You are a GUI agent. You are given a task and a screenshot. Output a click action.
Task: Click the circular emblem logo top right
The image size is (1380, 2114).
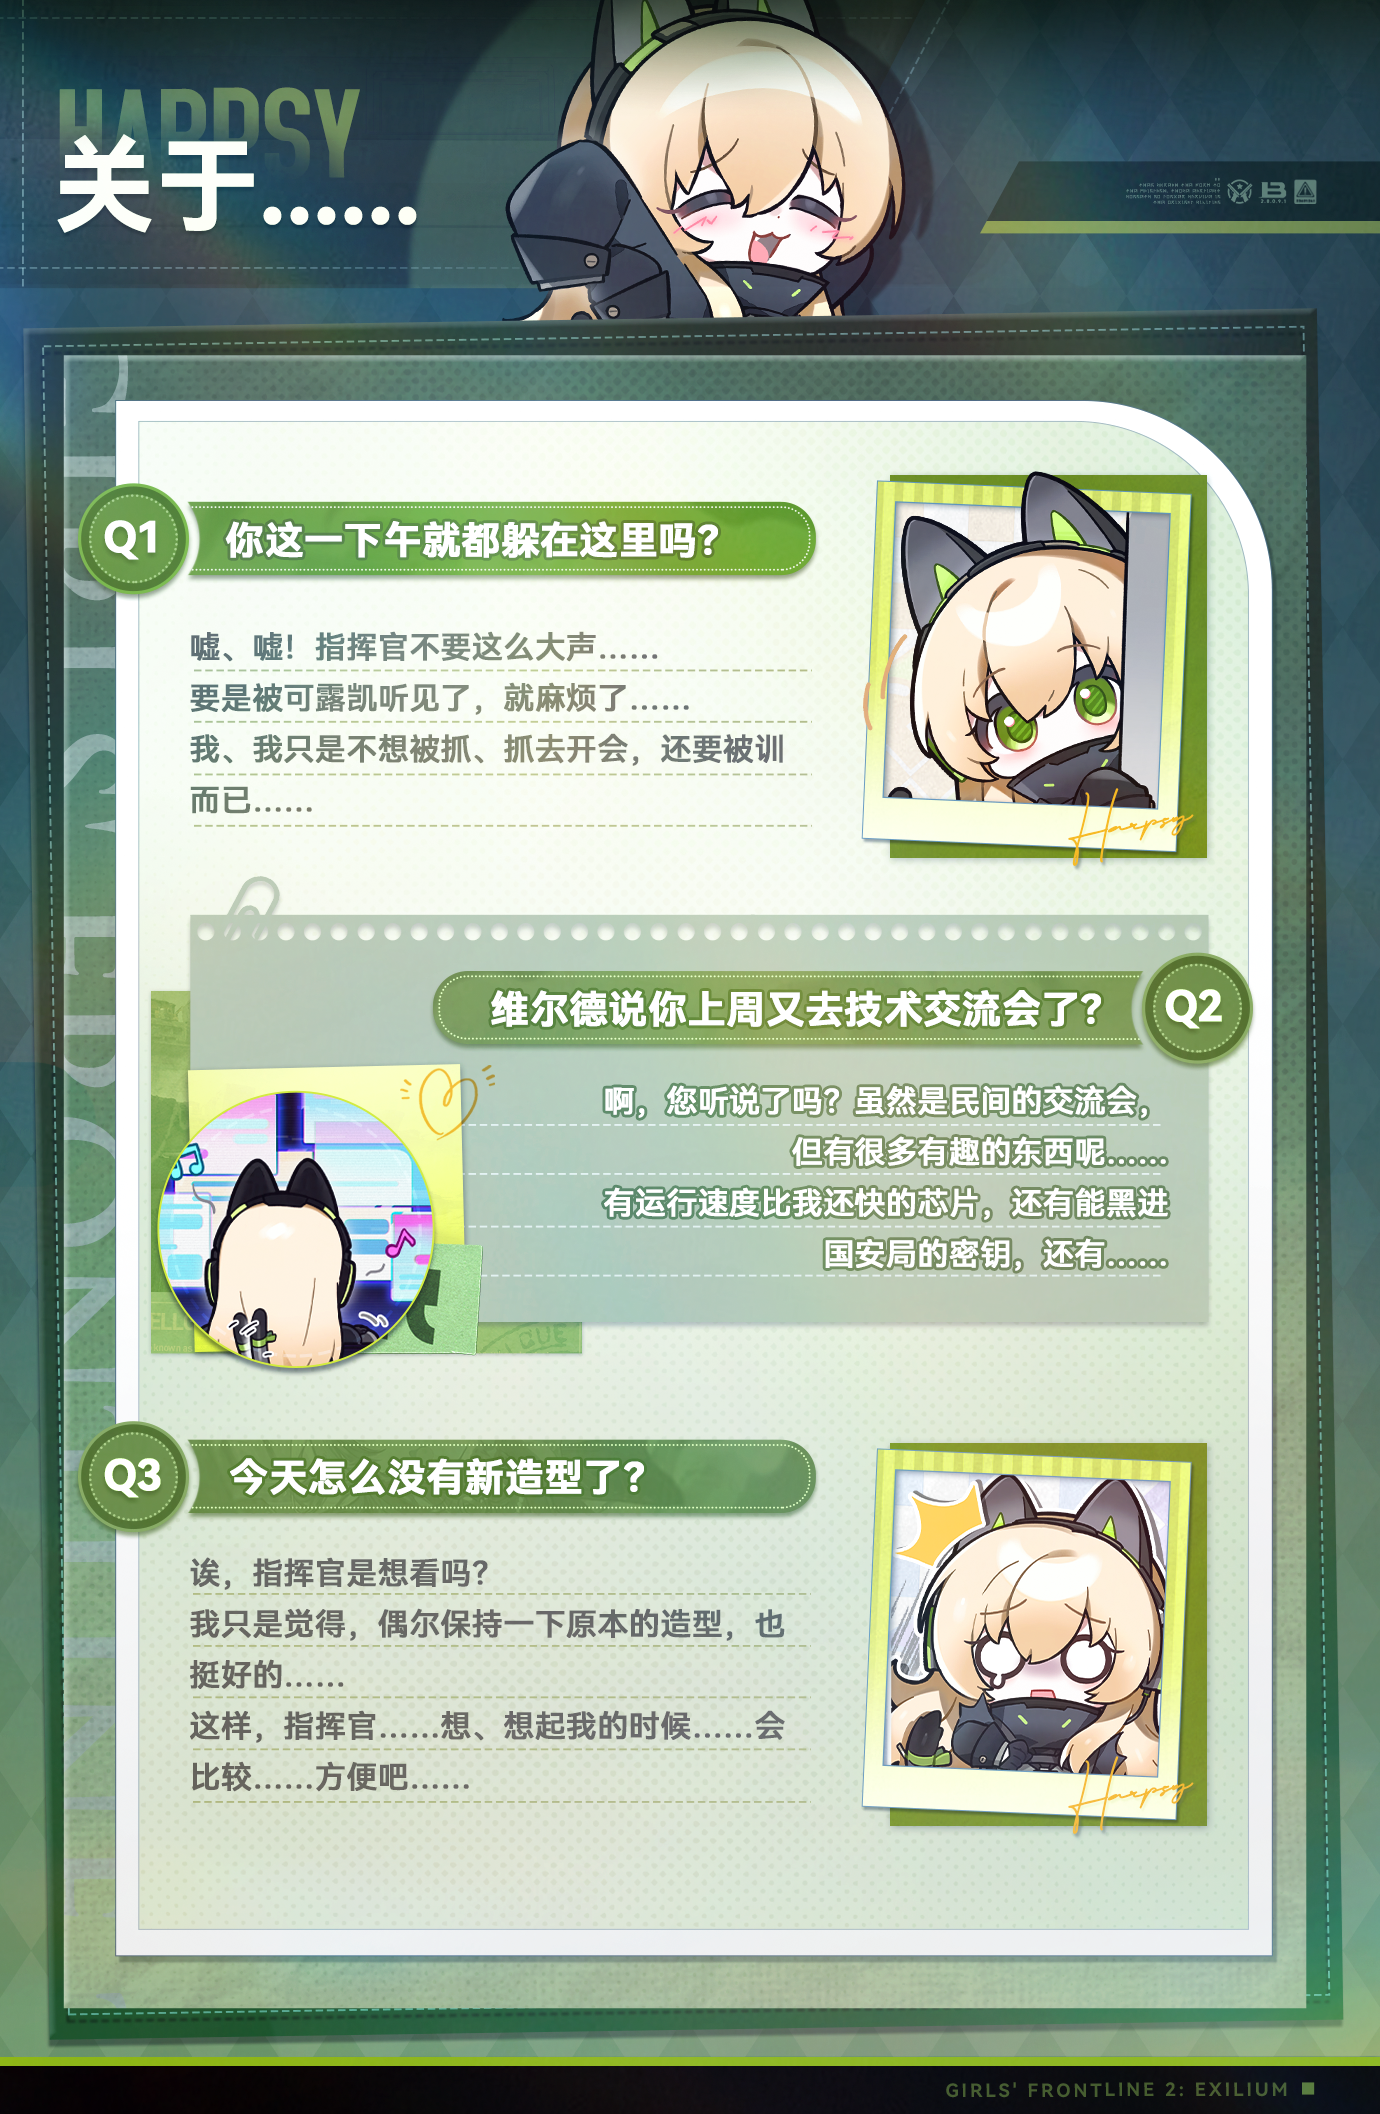1239,191
